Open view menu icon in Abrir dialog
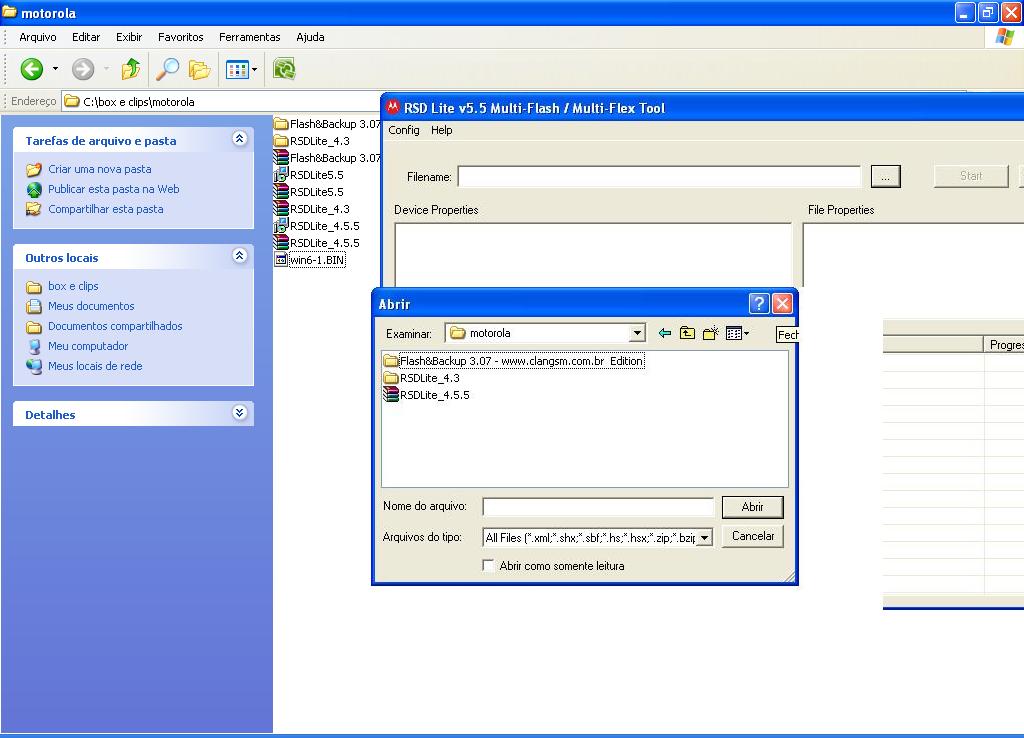Viewport: 1024px width, 738px height. point(737,333)
